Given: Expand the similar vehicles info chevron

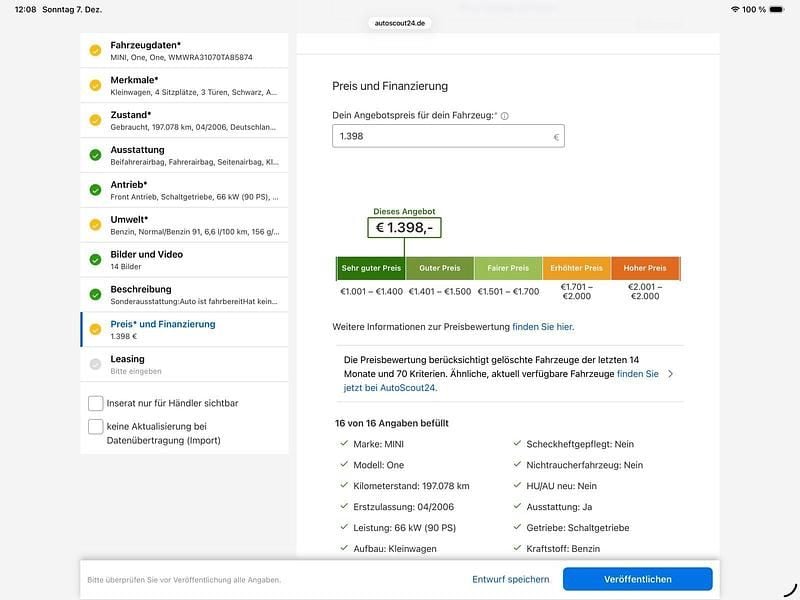Looking at the screenshot, I should [x=670, y=374].
